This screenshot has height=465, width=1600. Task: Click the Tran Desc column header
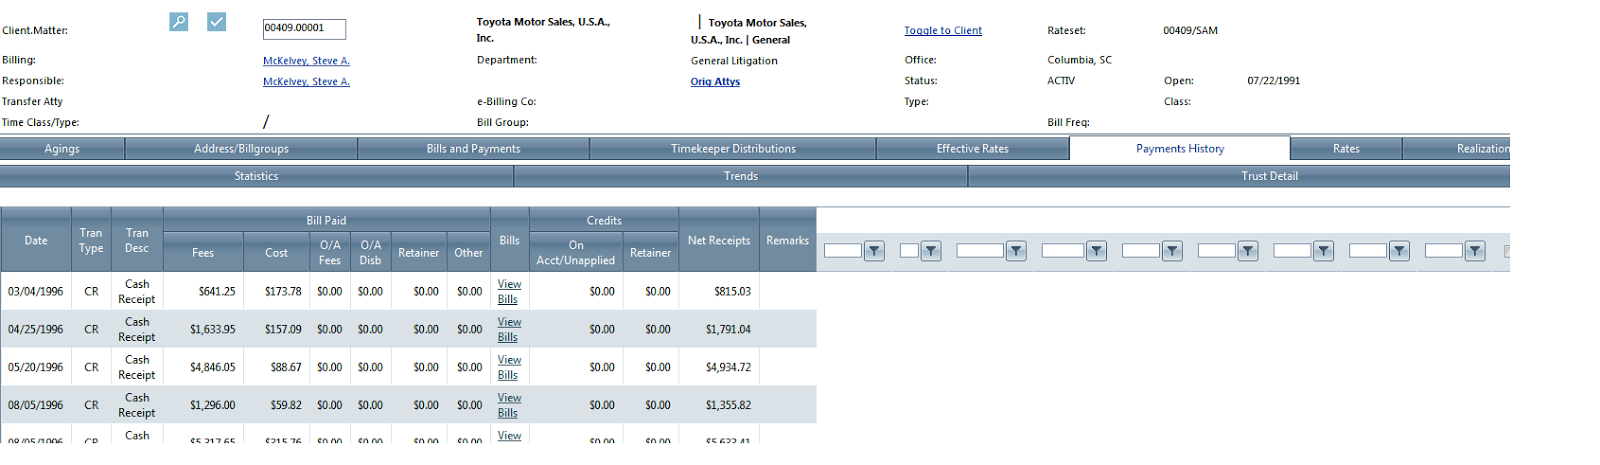pos(137,241)
